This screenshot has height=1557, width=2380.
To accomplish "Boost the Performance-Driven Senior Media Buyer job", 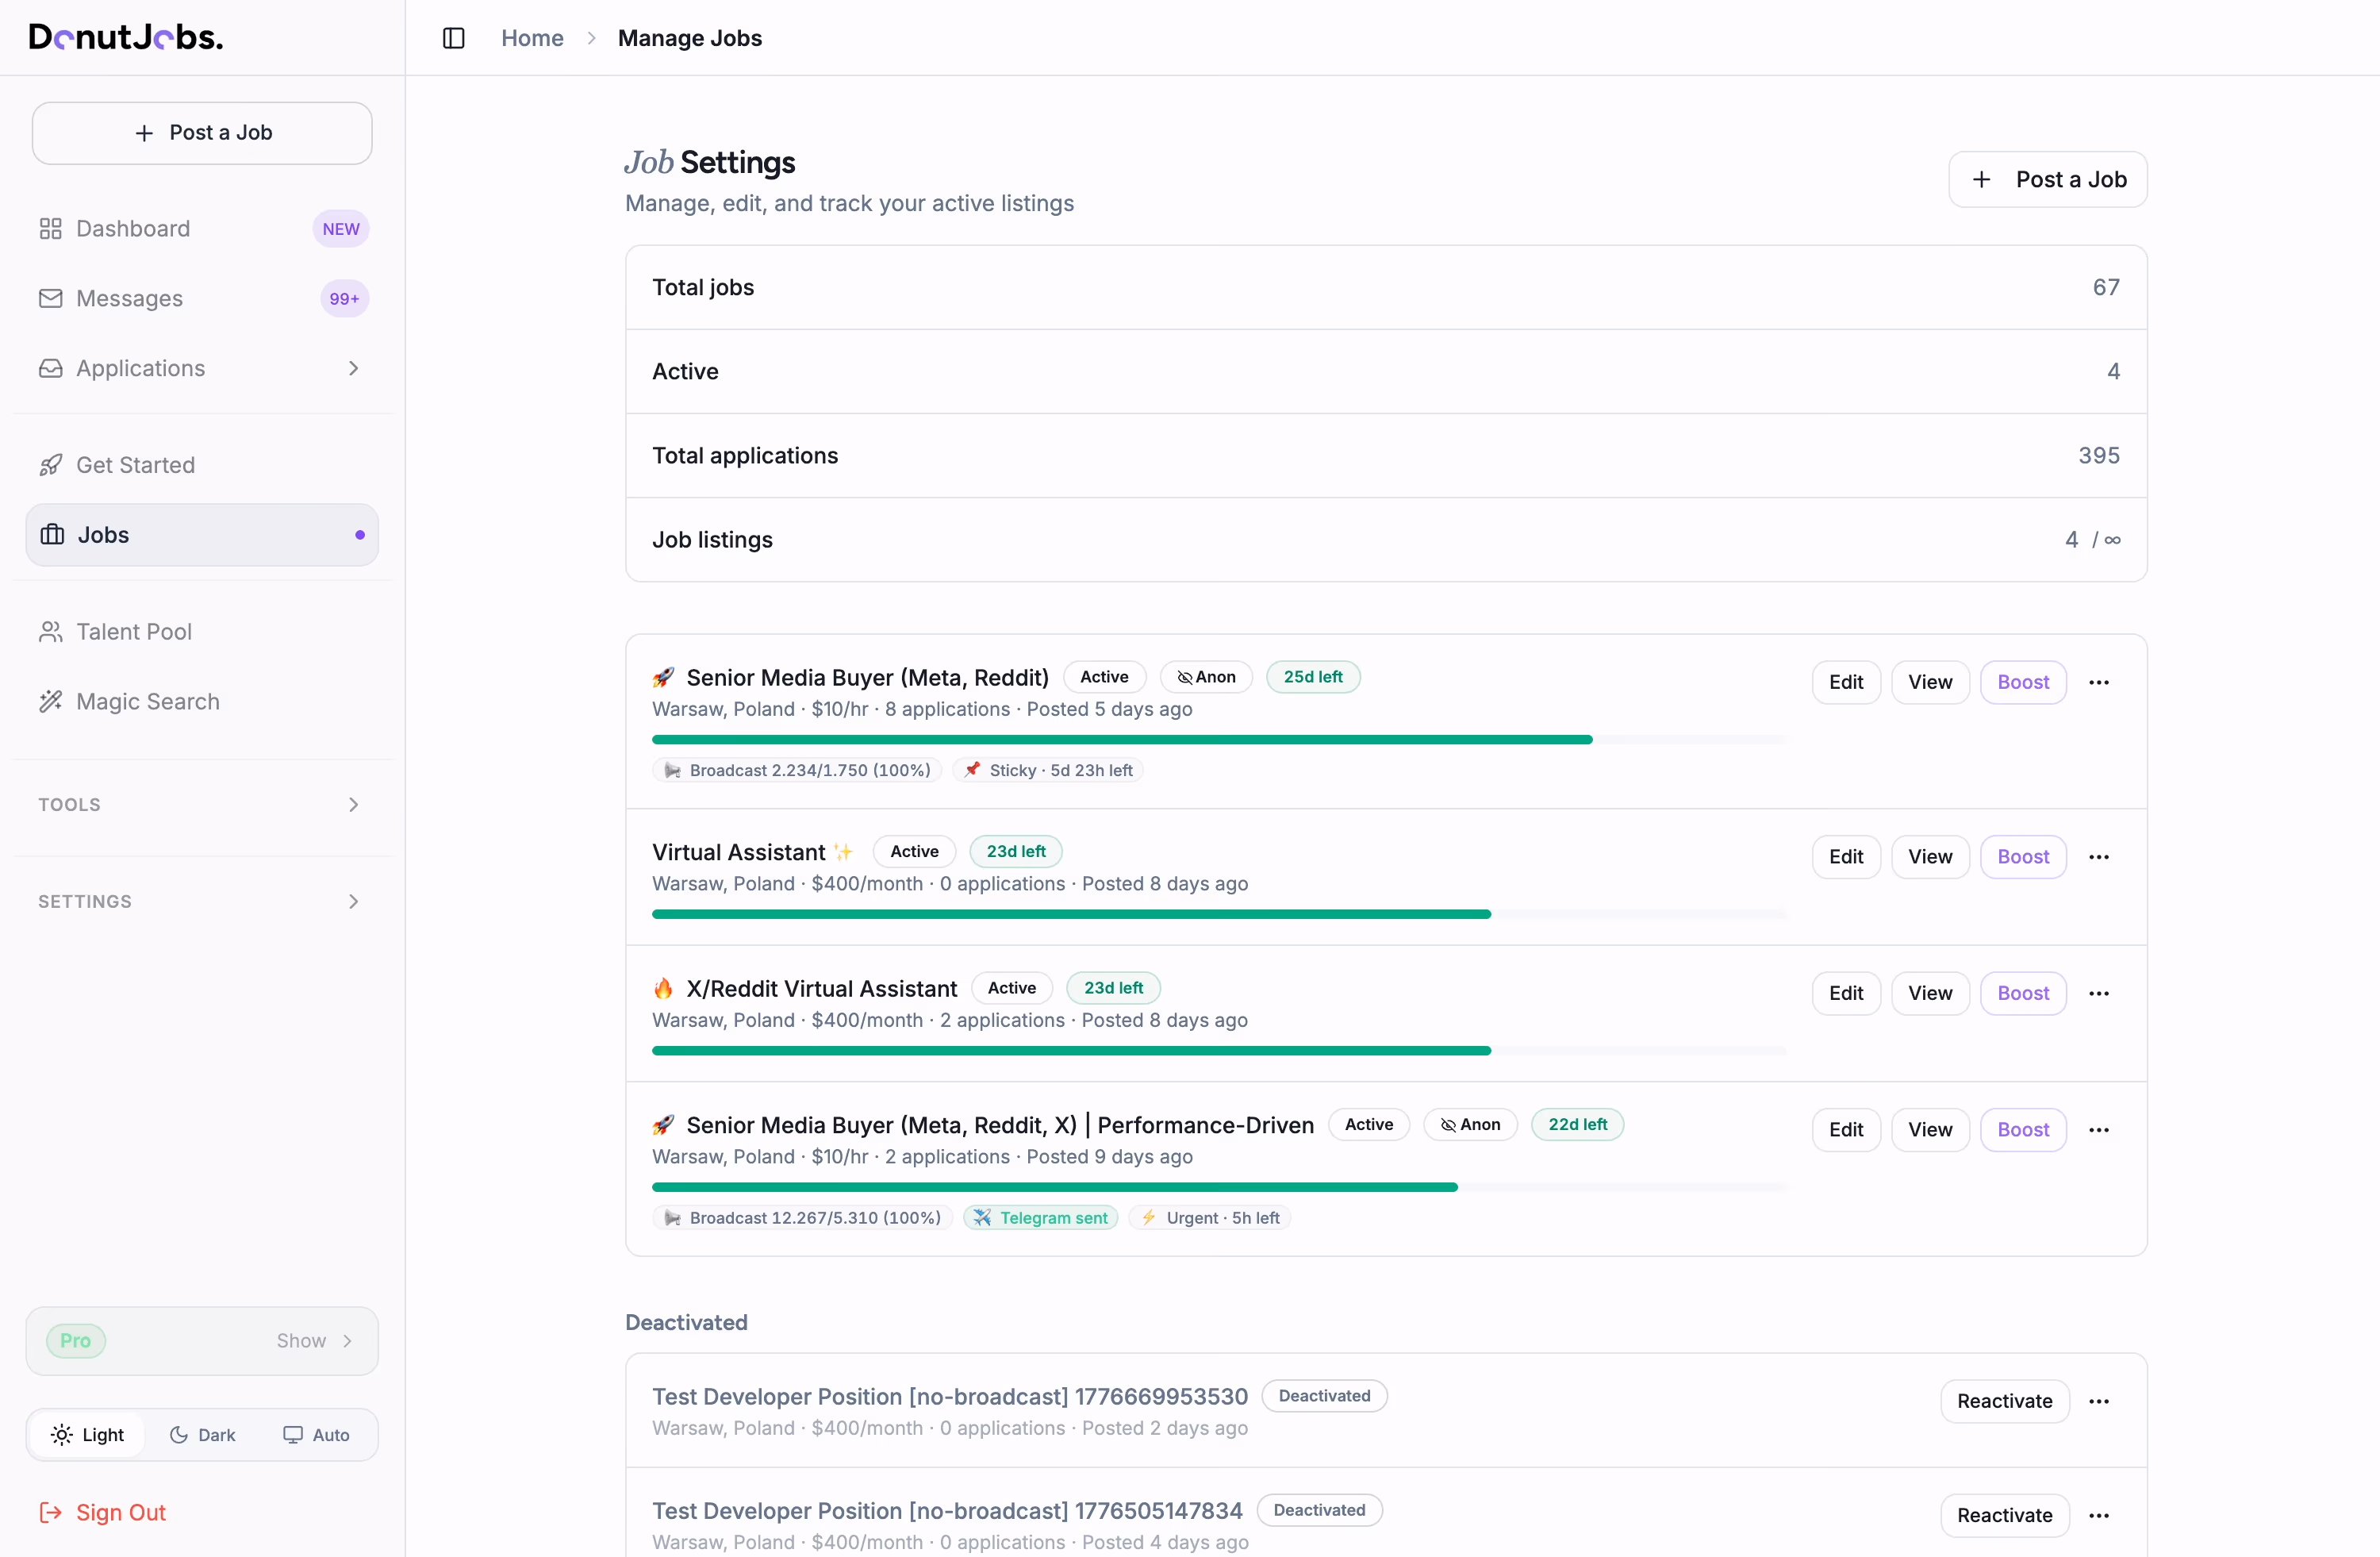I will point(2023,1130).
